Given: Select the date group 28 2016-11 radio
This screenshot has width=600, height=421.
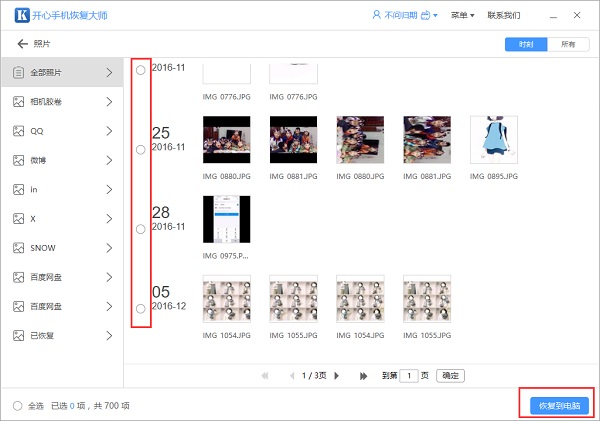Looking at the screenshot, I should [140, 229].
